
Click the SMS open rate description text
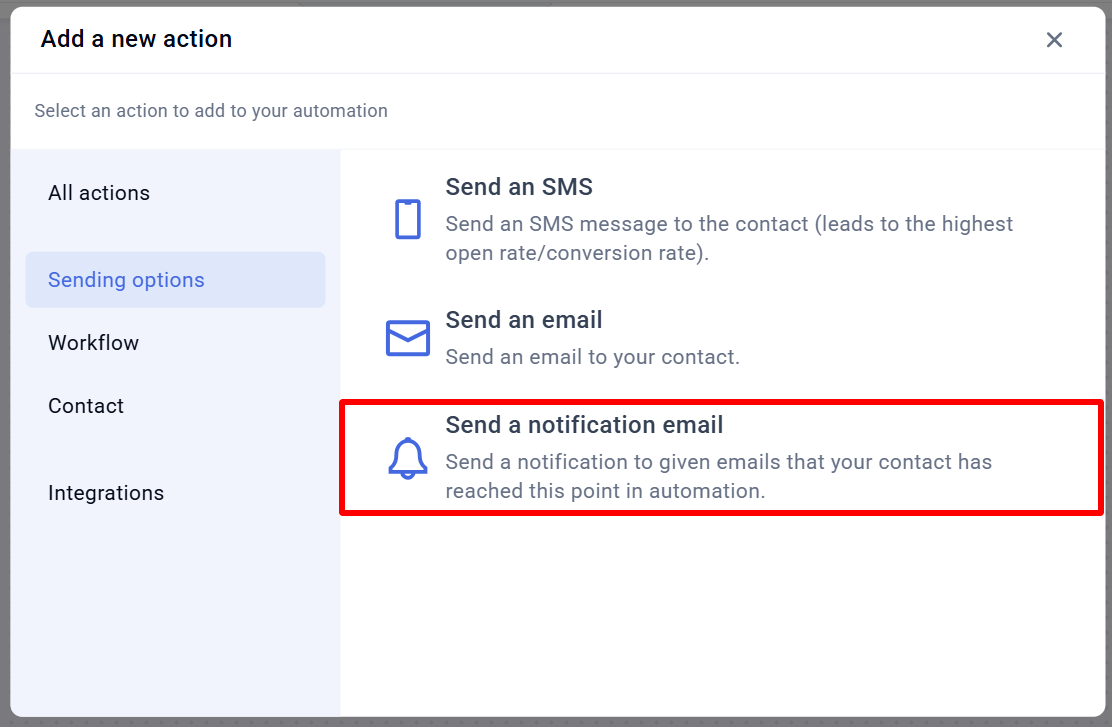tap(729, 238)
